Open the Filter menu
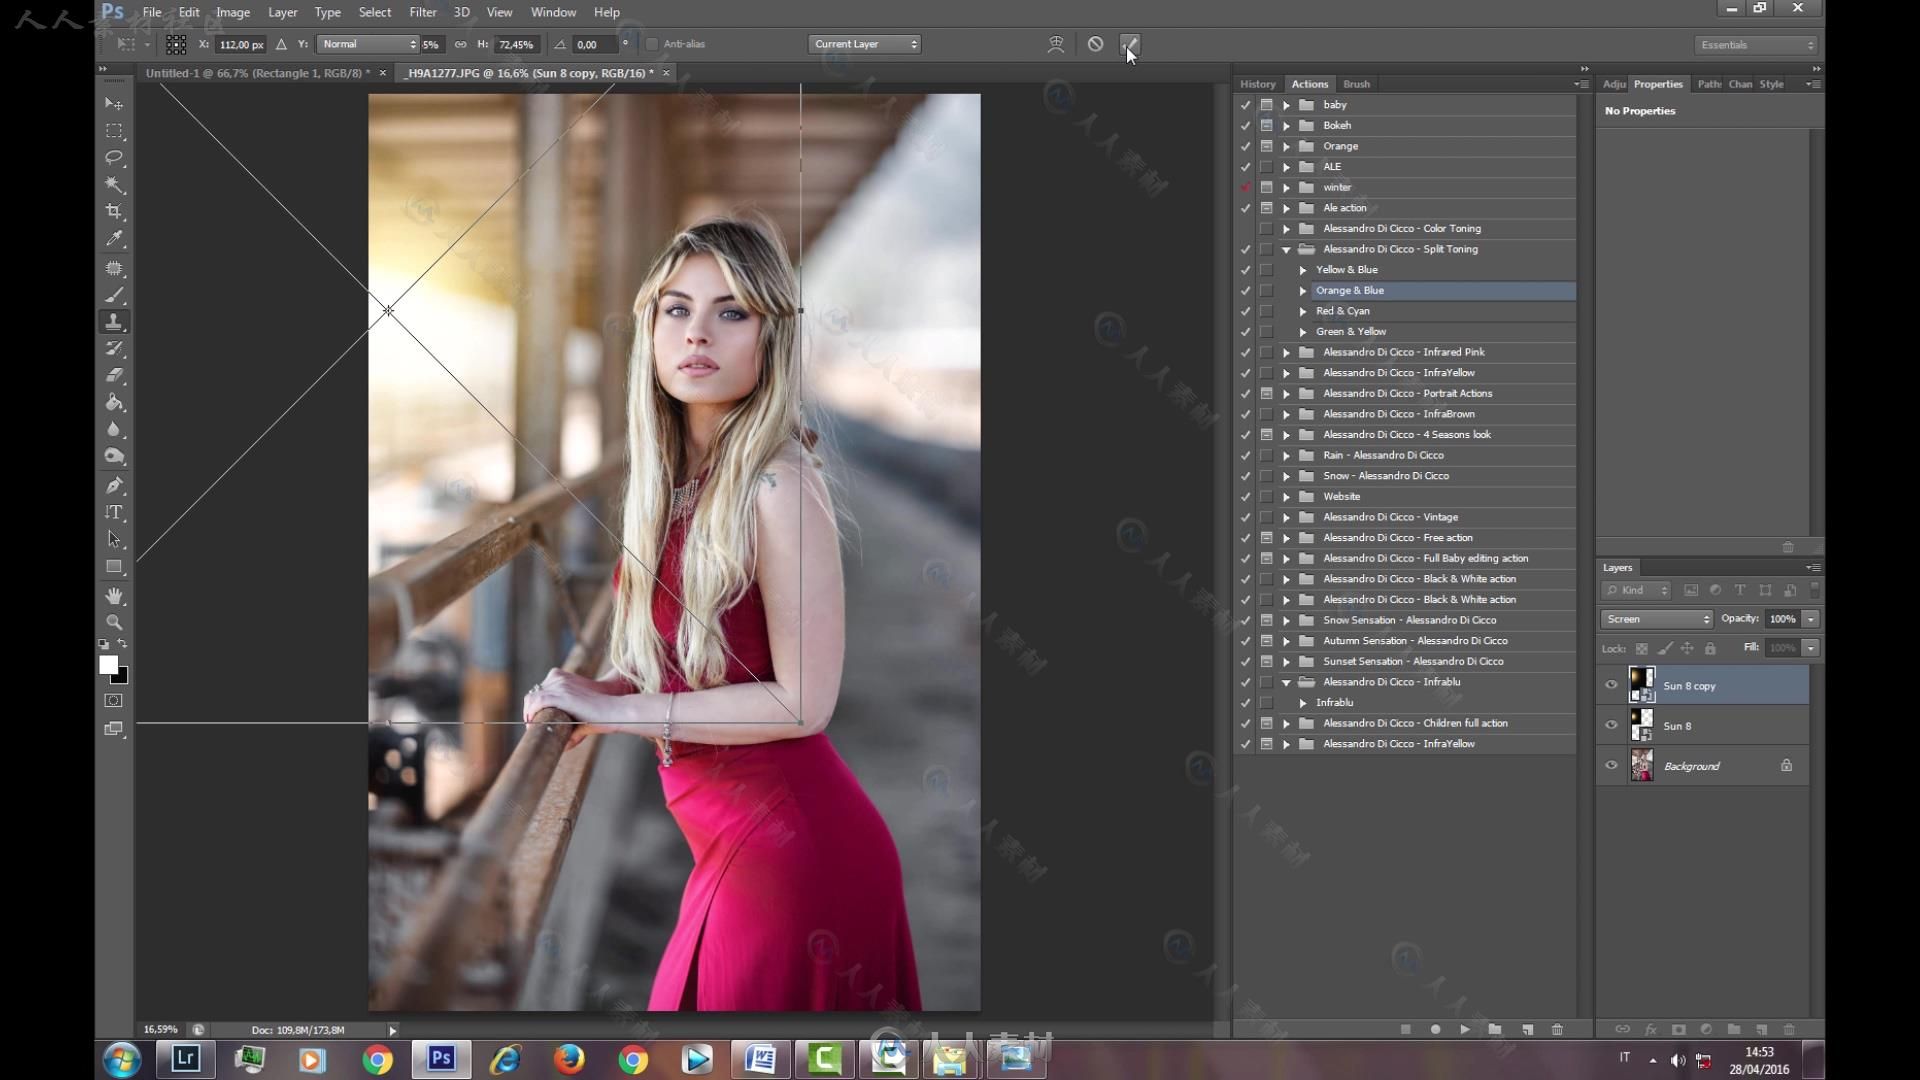 pyautogui.click(x=422, y=12)
